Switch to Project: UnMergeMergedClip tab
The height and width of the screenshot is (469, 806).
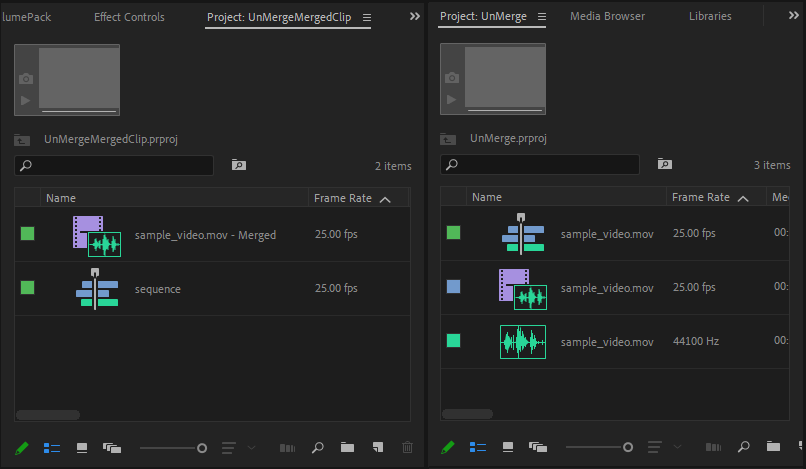[x=279, y=17]
